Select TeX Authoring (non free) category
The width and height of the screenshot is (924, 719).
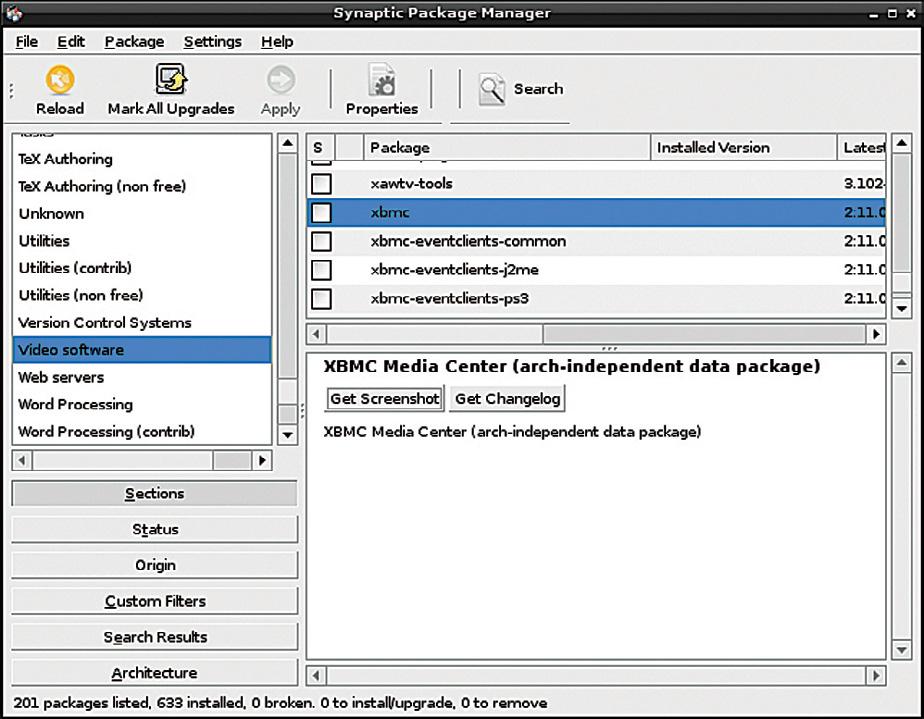(x=141, y=186)
